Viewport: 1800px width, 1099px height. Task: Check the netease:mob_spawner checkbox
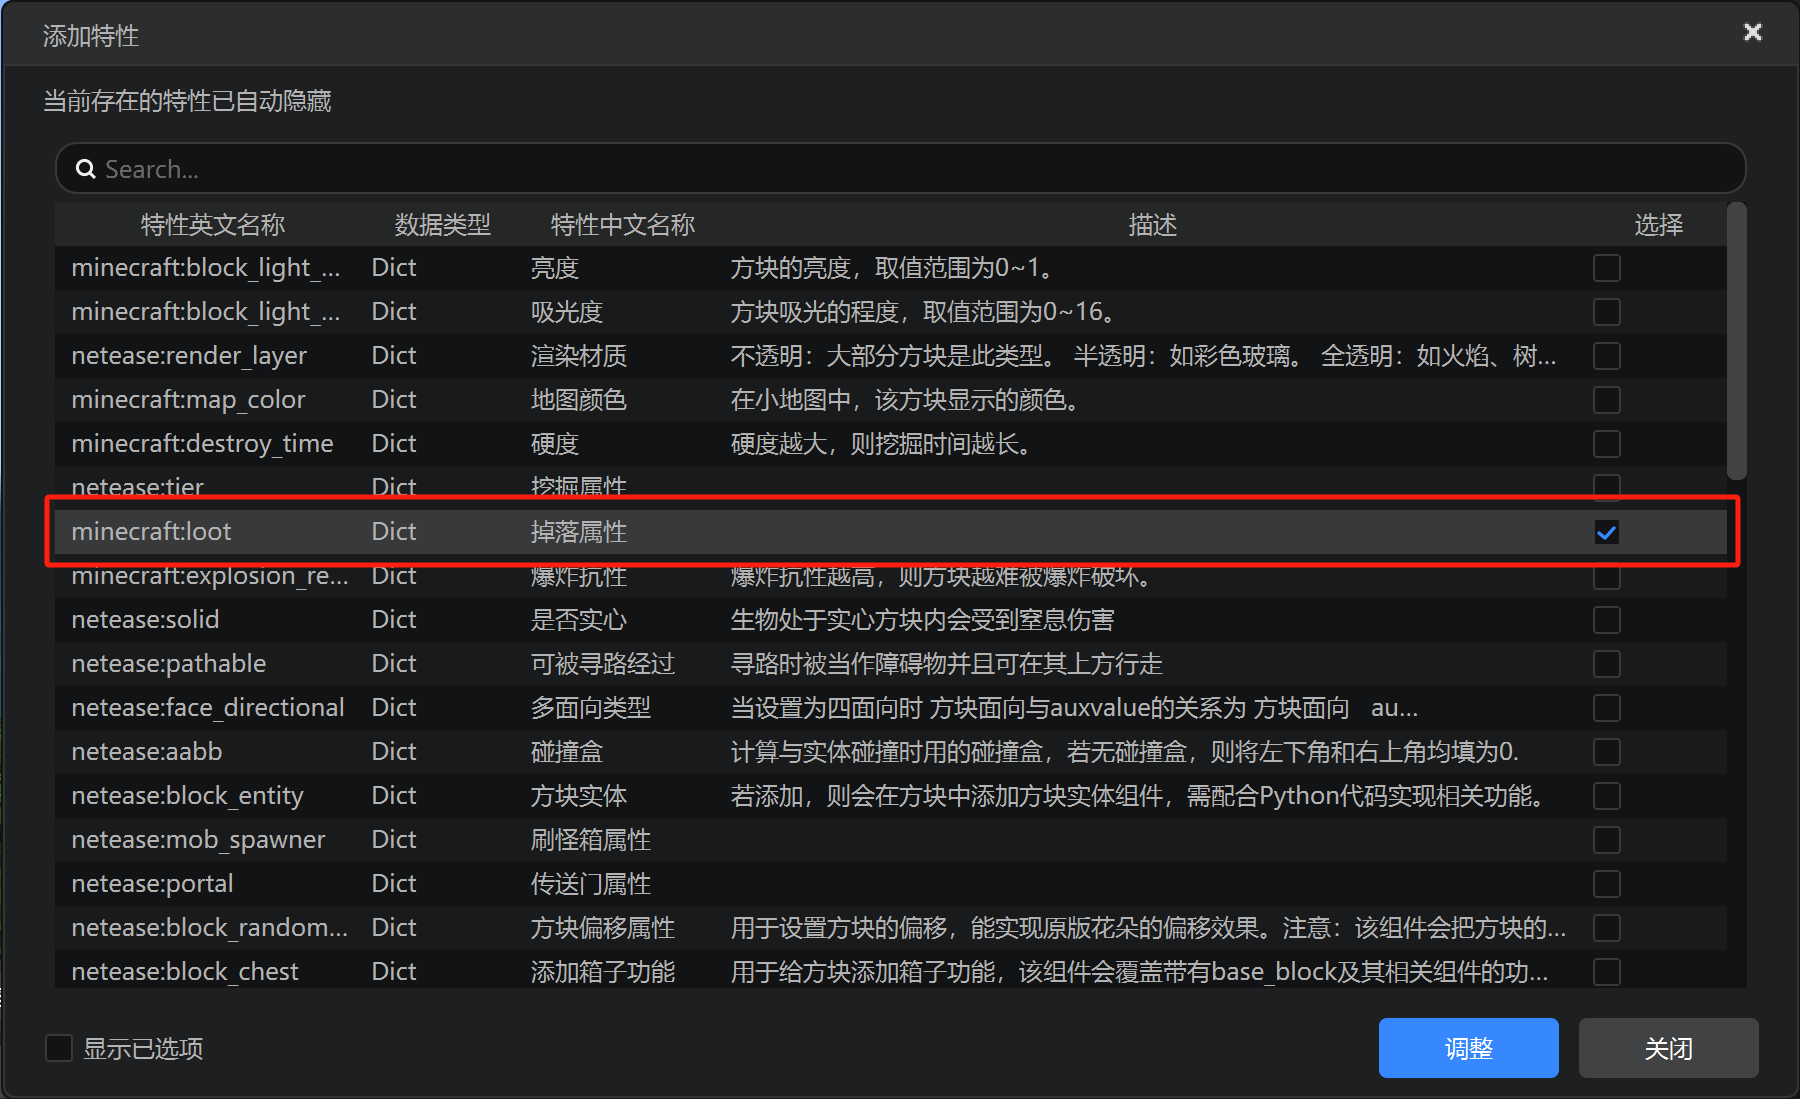(1606, 840)
